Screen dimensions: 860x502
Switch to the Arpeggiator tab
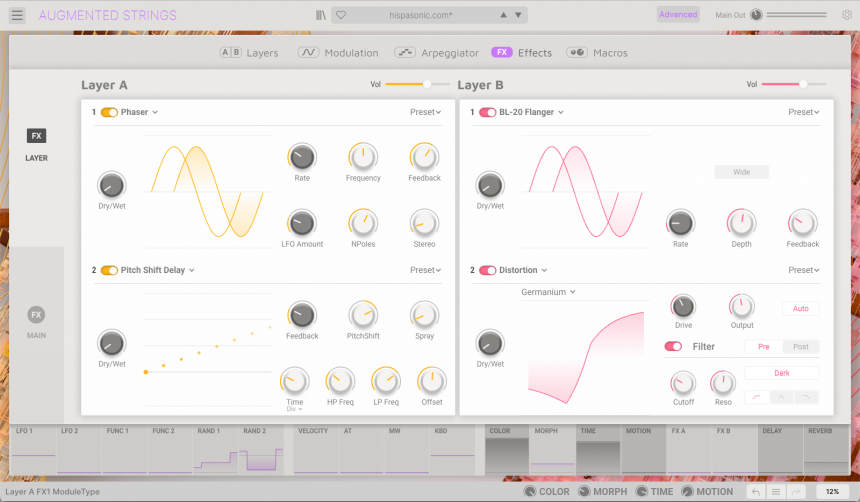(437, 53)
